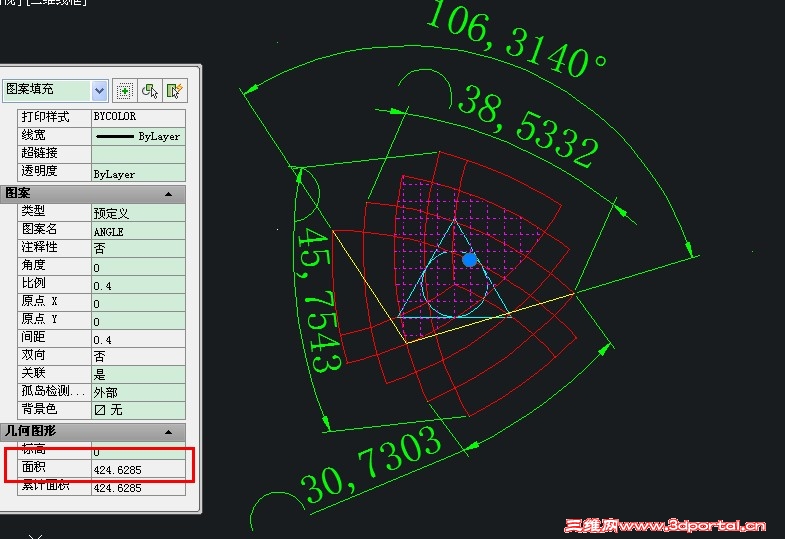
Task: Click the 38,5332 dimension text
Action: pyautogui.click(x=528, y=125)
